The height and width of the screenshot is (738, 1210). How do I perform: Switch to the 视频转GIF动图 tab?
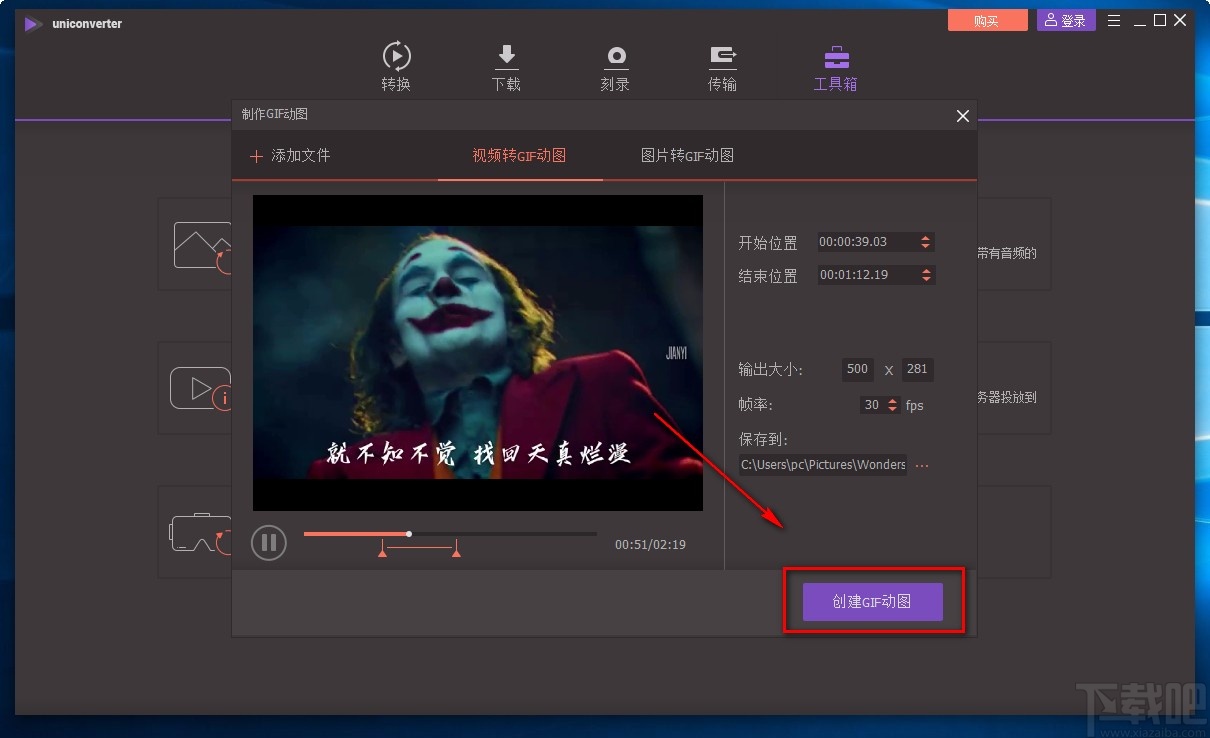(x=519, y=156)
